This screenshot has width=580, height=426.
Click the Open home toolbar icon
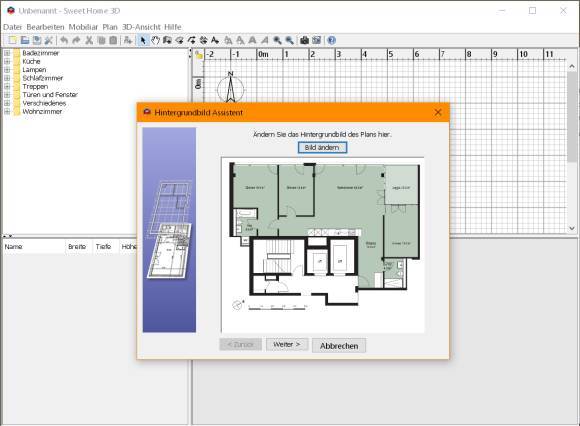(x=25, y=40)
